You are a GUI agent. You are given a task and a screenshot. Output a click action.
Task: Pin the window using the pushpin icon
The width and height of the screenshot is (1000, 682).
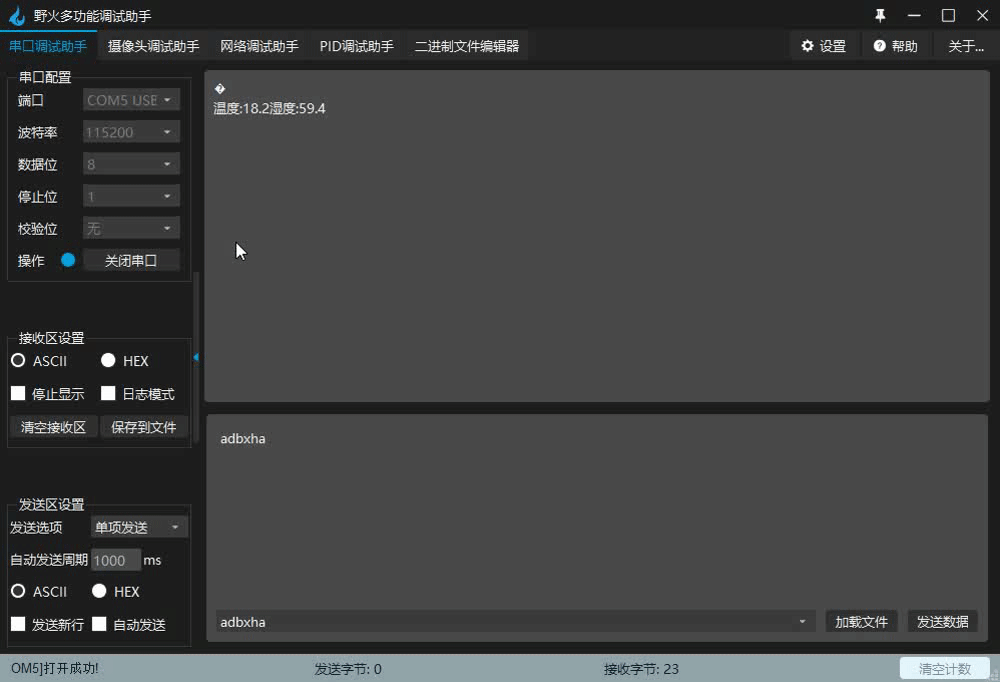click(881, 15)
